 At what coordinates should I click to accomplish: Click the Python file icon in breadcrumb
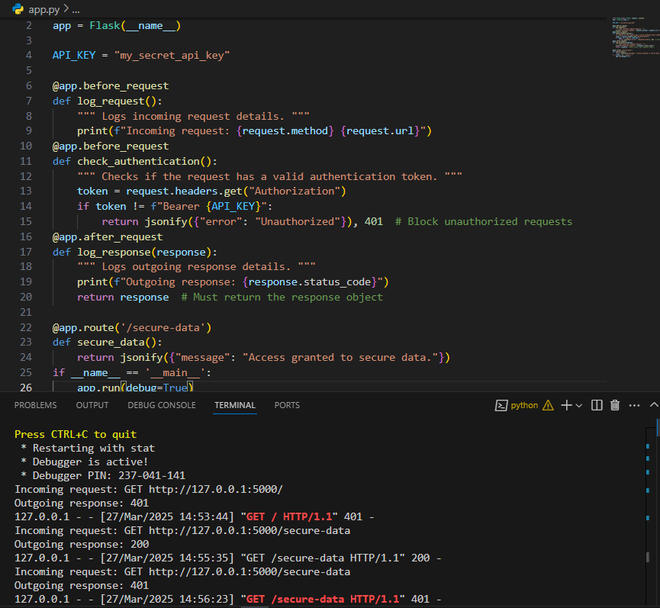18,9
